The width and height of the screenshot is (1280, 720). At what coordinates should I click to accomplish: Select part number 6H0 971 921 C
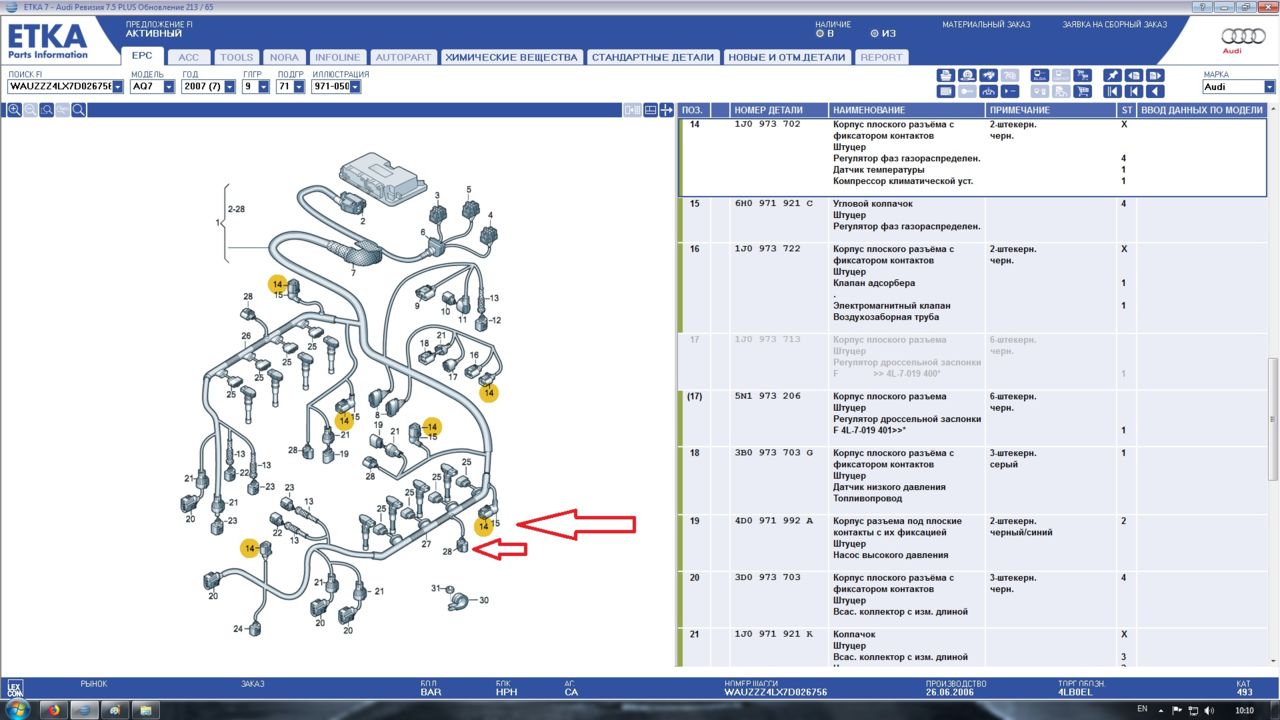[773, 204]
